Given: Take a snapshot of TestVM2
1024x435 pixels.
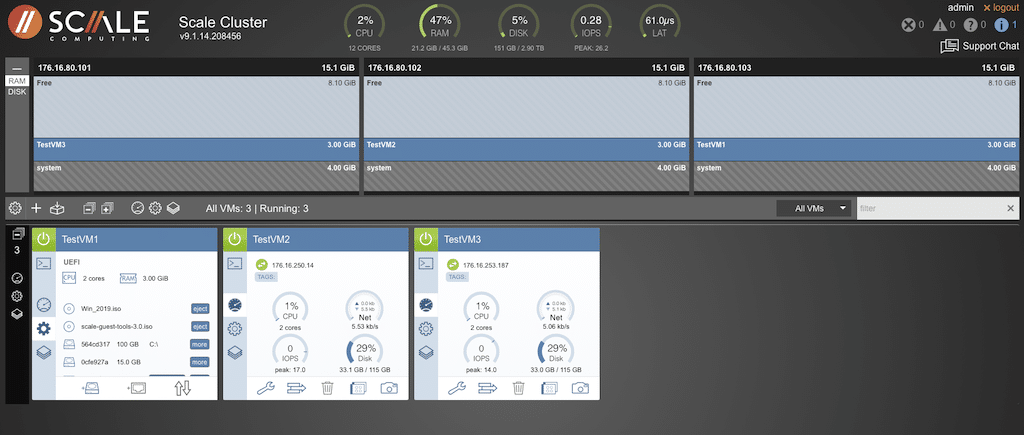Looking at the screenshot, I should pyautogui.click(x=389, y=389).
